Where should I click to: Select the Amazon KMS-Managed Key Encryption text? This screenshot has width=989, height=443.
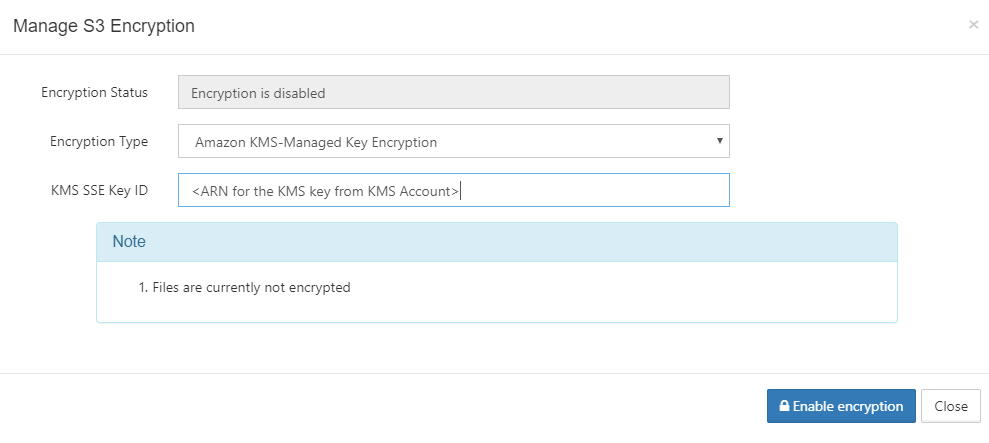tap(316, 142)
